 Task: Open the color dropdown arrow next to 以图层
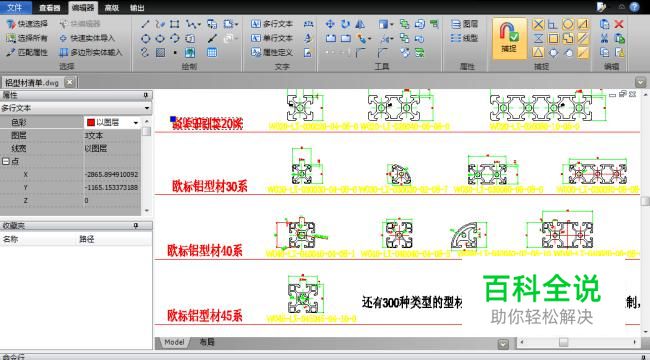pos(136,123)
